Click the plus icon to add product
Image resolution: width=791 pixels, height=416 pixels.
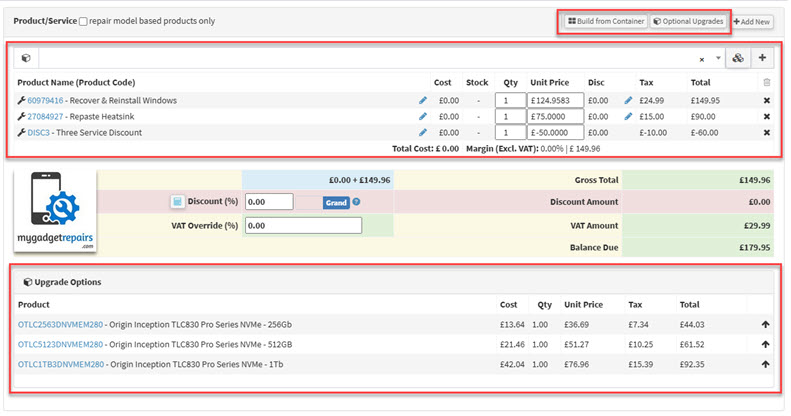(x=762, y=58)
